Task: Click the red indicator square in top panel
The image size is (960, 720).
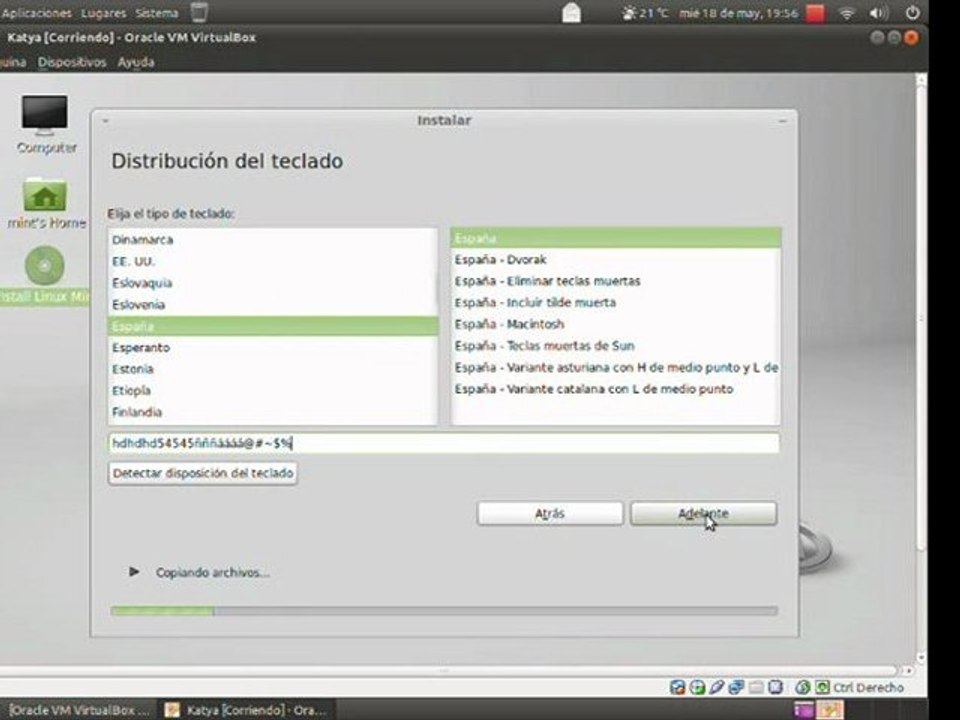Action: pos(815,13)
